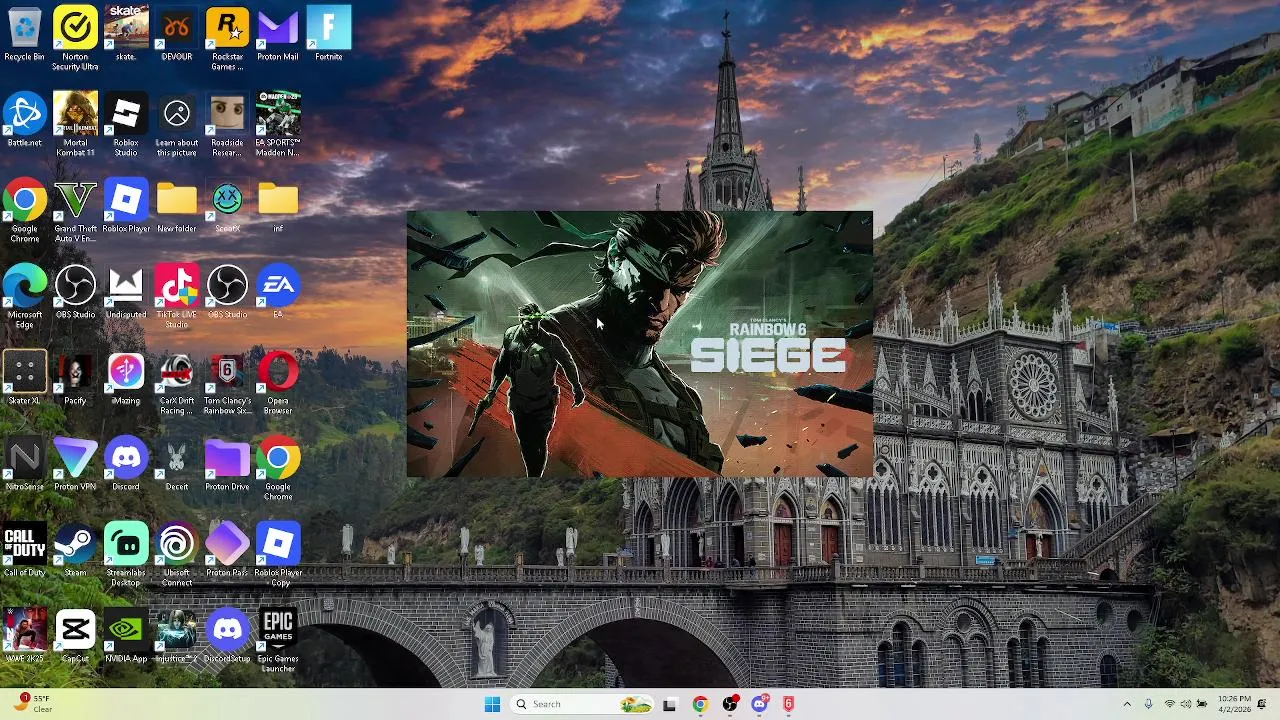Launch Proton VPN shortcut

[75, 465]
